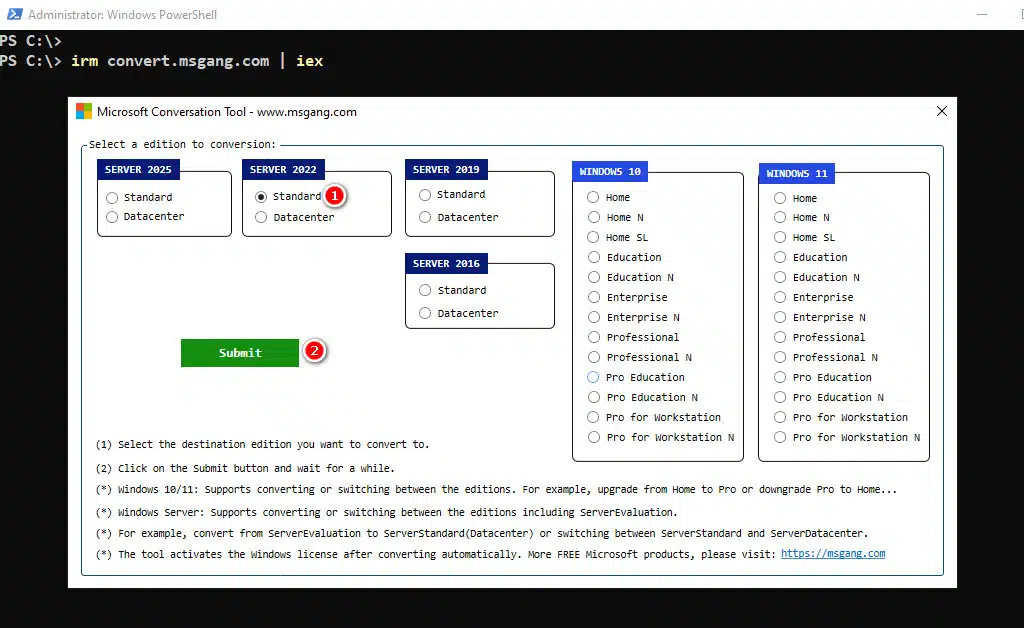Select Windows 10 Home edition

[x=594, y=198]
